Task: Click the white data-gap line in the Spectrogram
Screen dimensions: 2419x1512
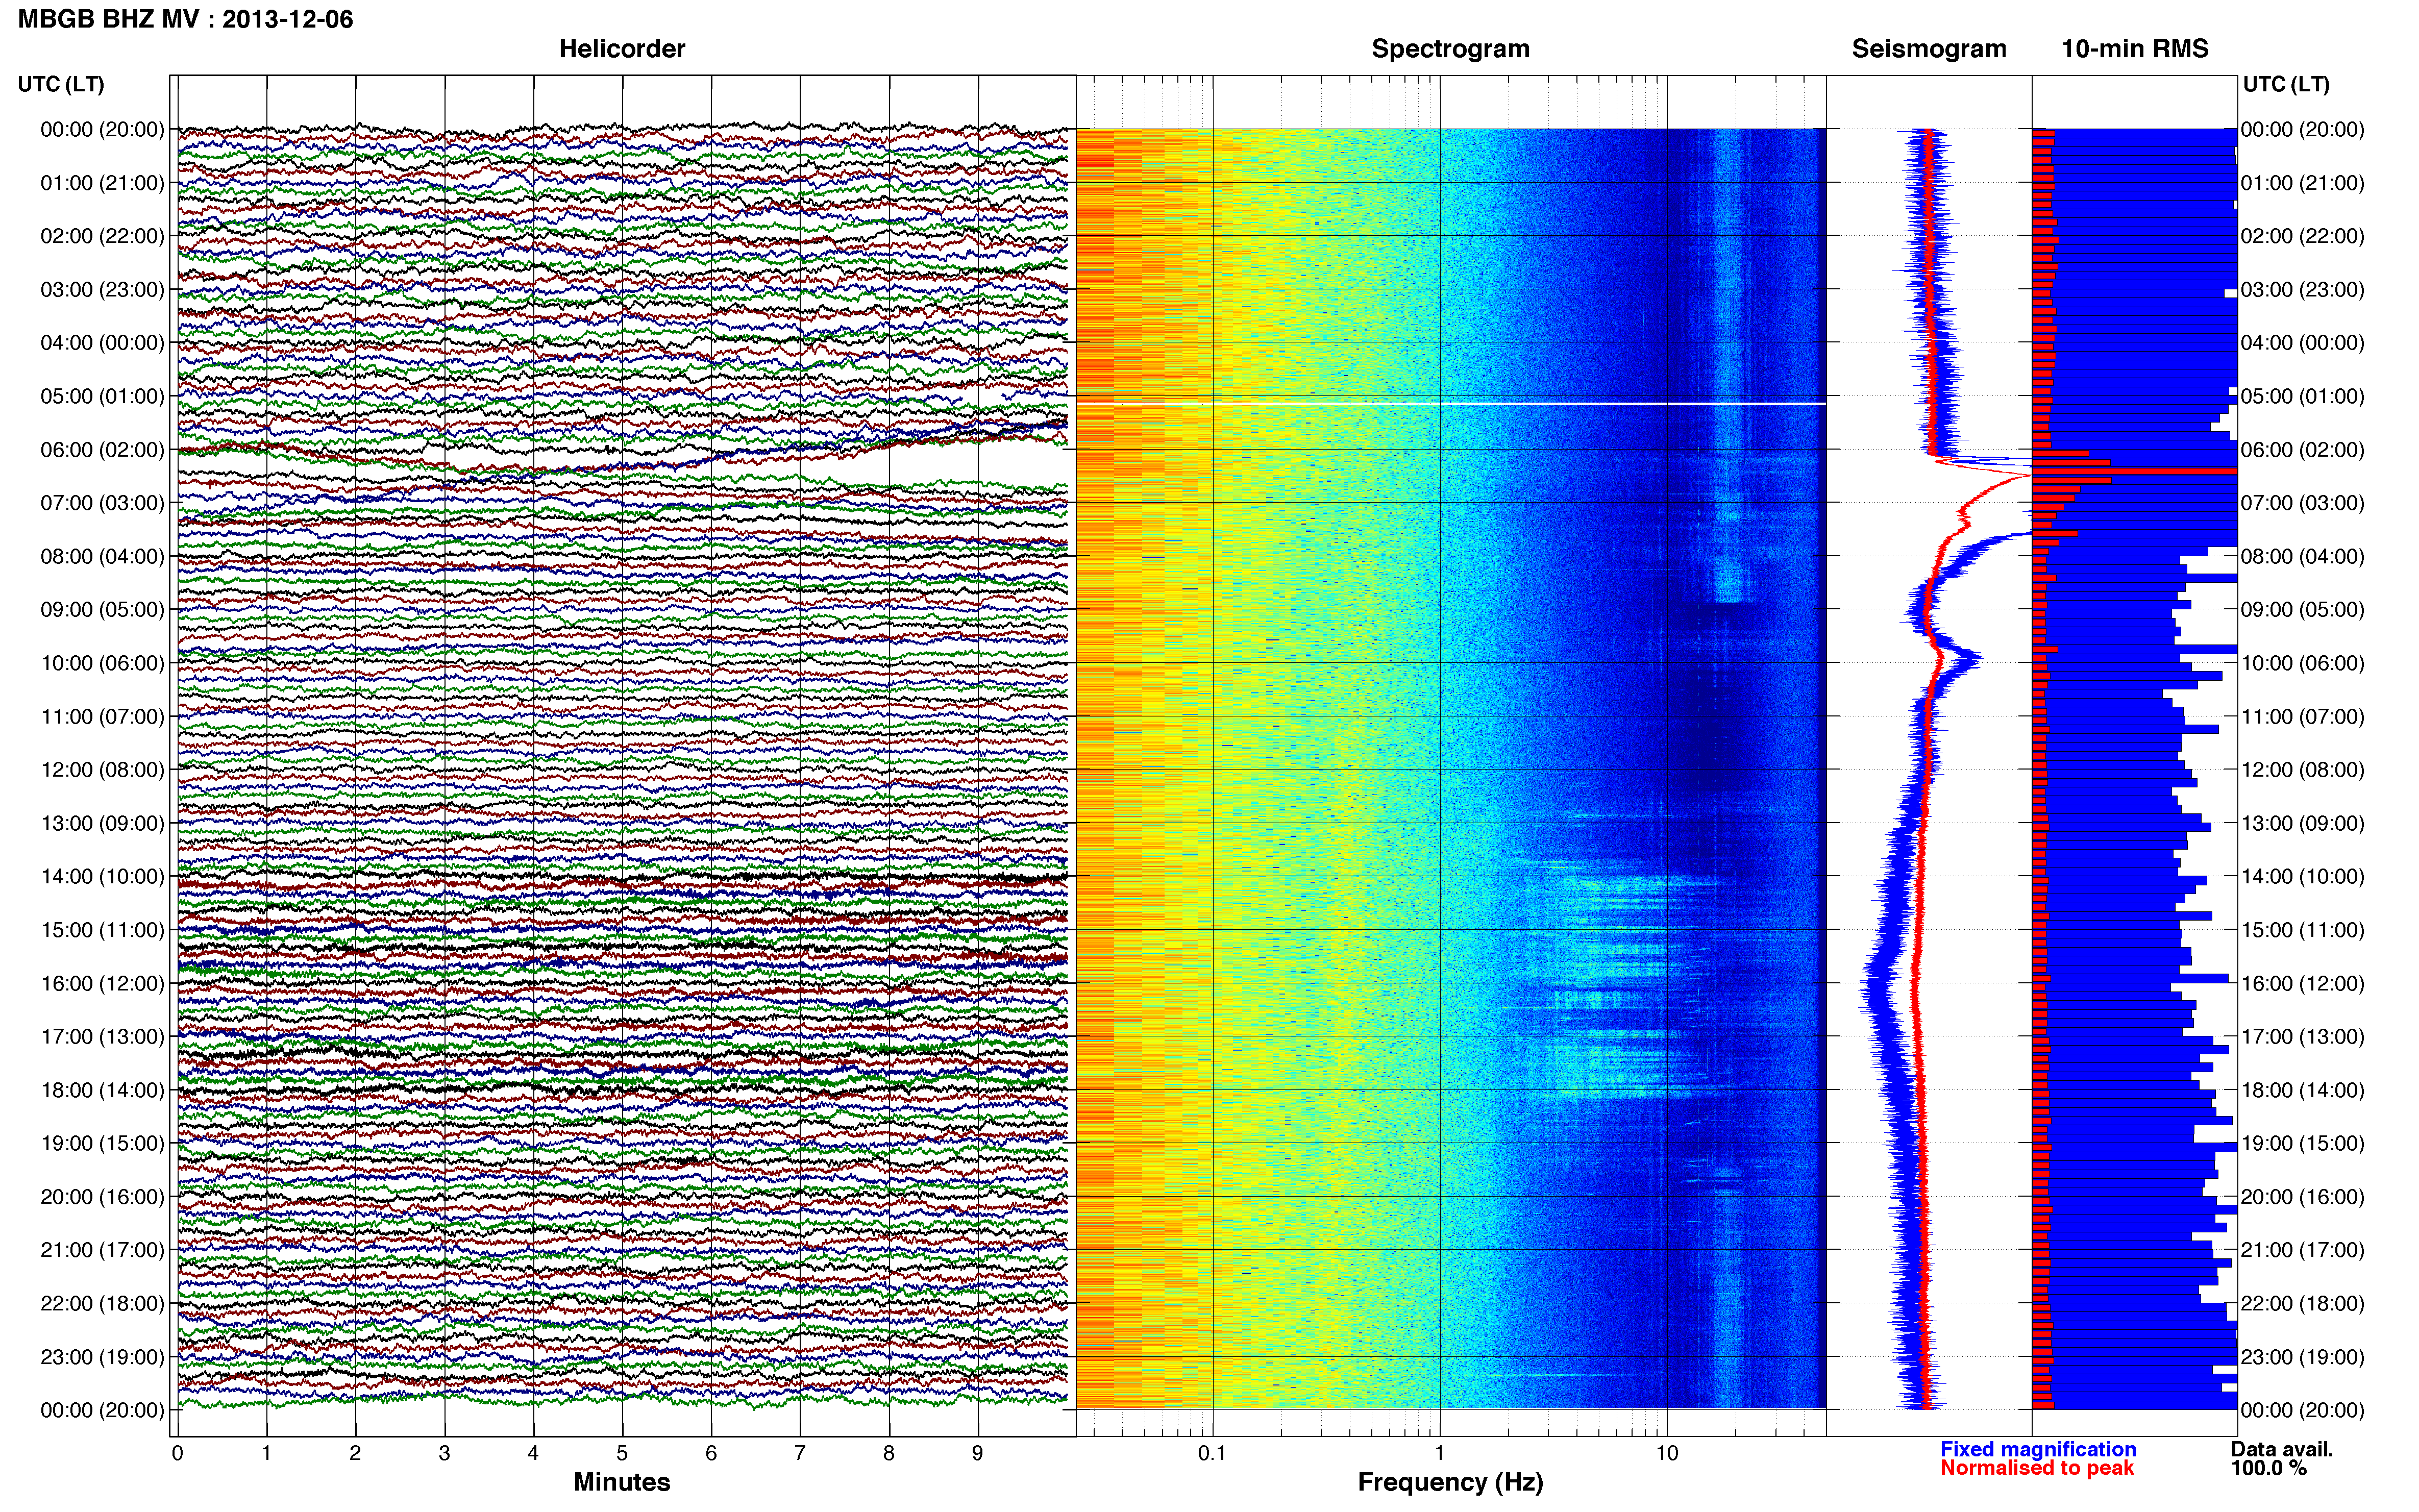Action: coord(1451,404)
